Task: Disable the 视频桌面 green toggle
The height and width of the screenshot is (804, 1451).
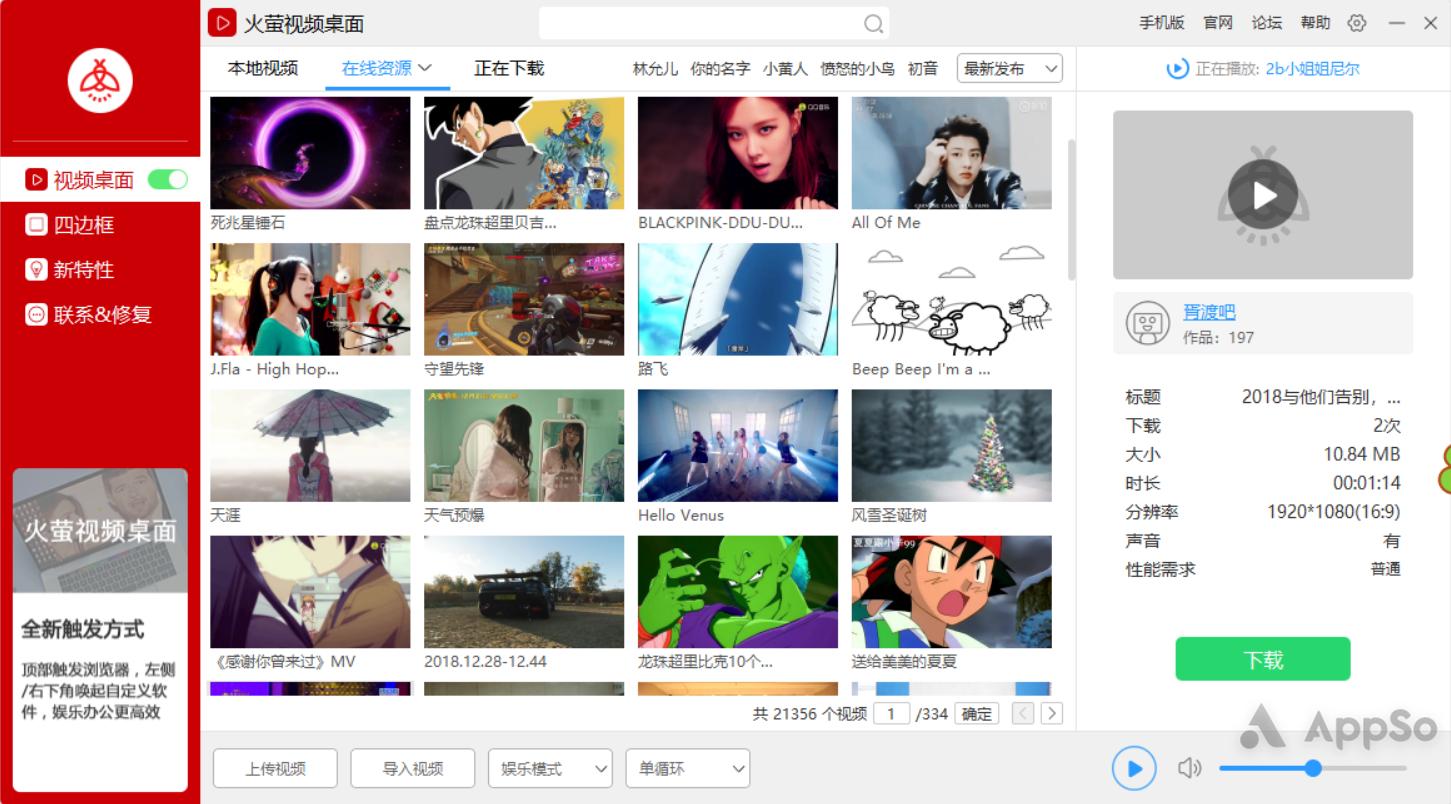Action: [x=167, y=179]
